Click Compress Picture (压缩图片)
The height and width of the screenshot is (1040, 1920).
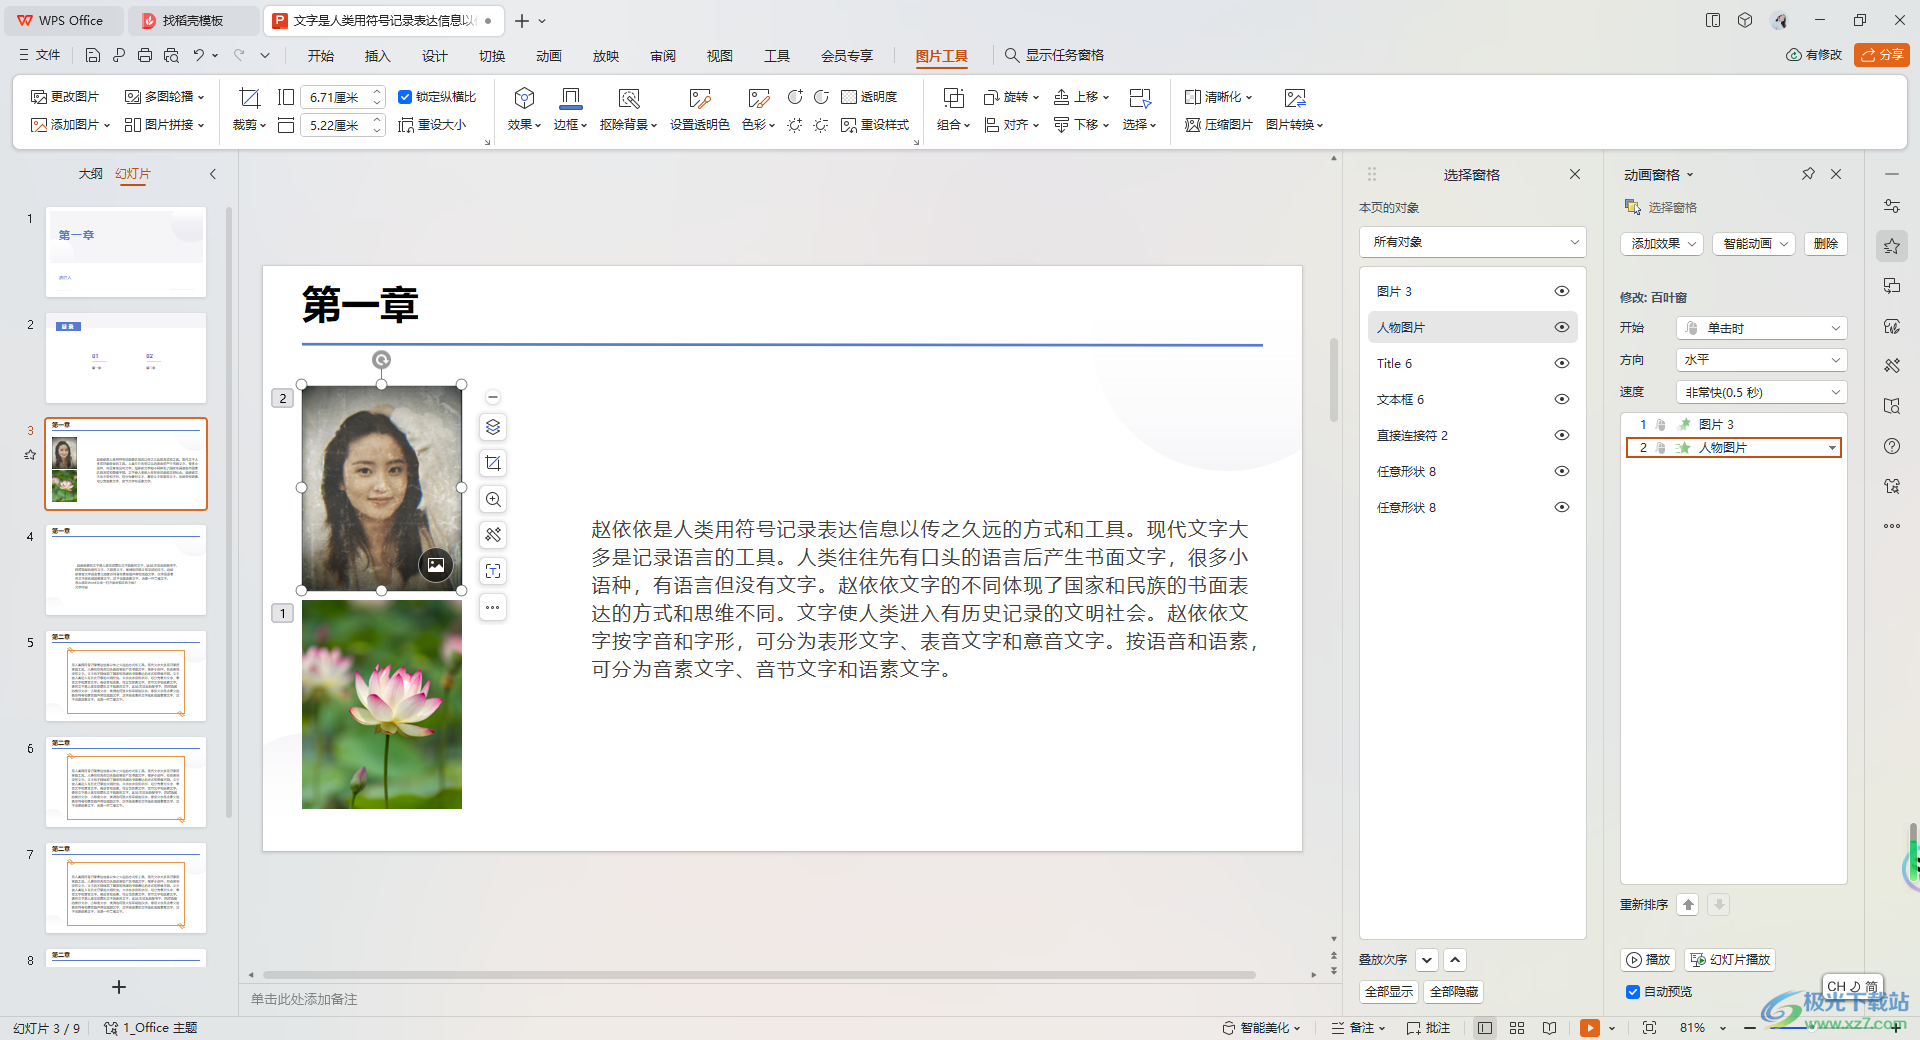point(1219,125)
